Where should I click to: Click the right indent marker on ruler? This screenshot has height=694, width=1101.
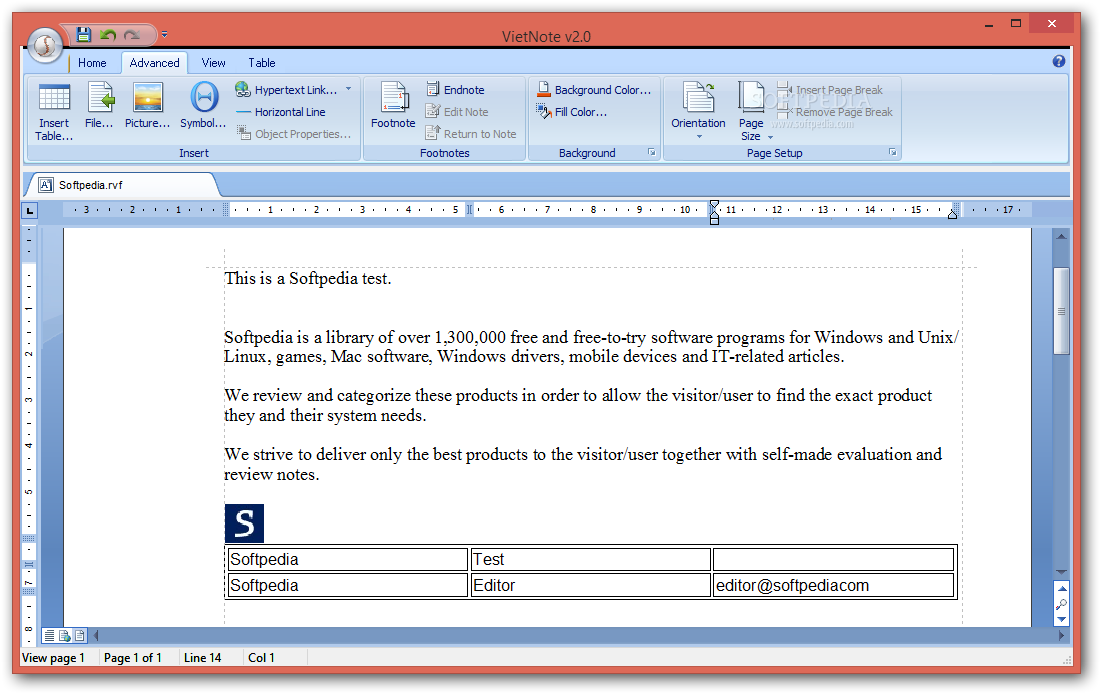(952, 213)
